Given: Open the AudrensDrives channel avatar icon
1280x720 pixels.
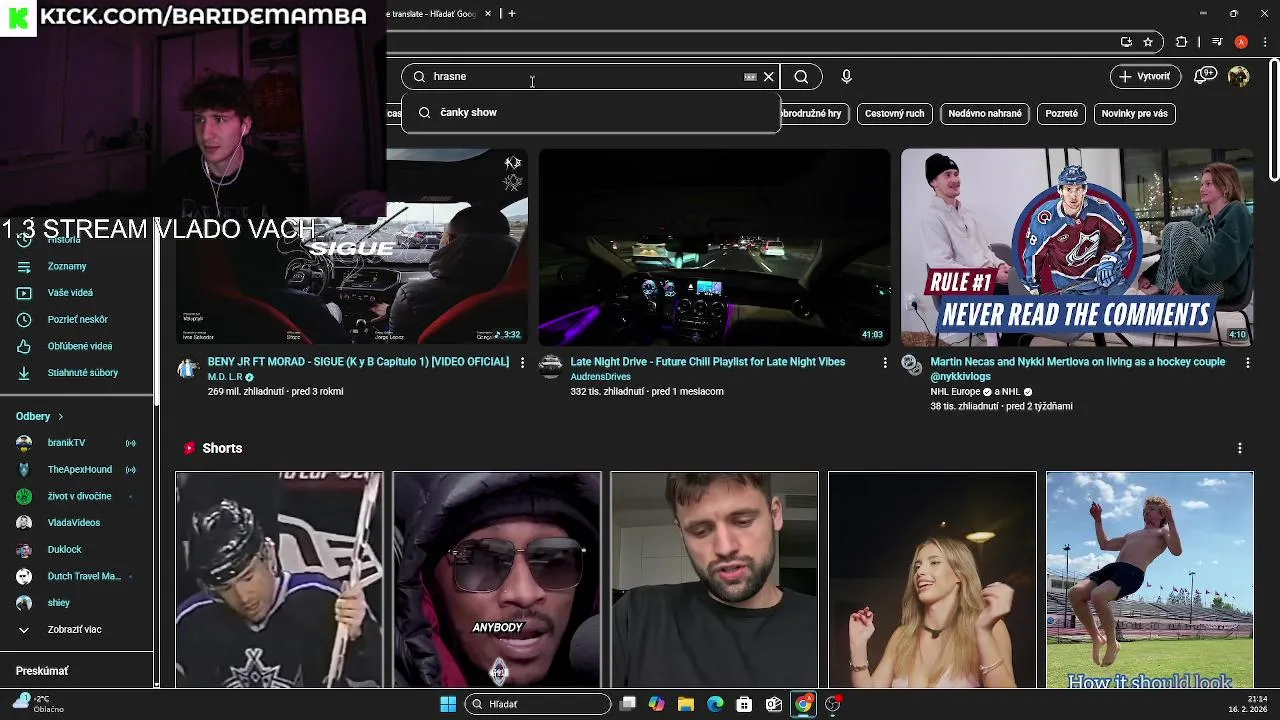Looking at the screenshot, I should click(x=551, y=366).
